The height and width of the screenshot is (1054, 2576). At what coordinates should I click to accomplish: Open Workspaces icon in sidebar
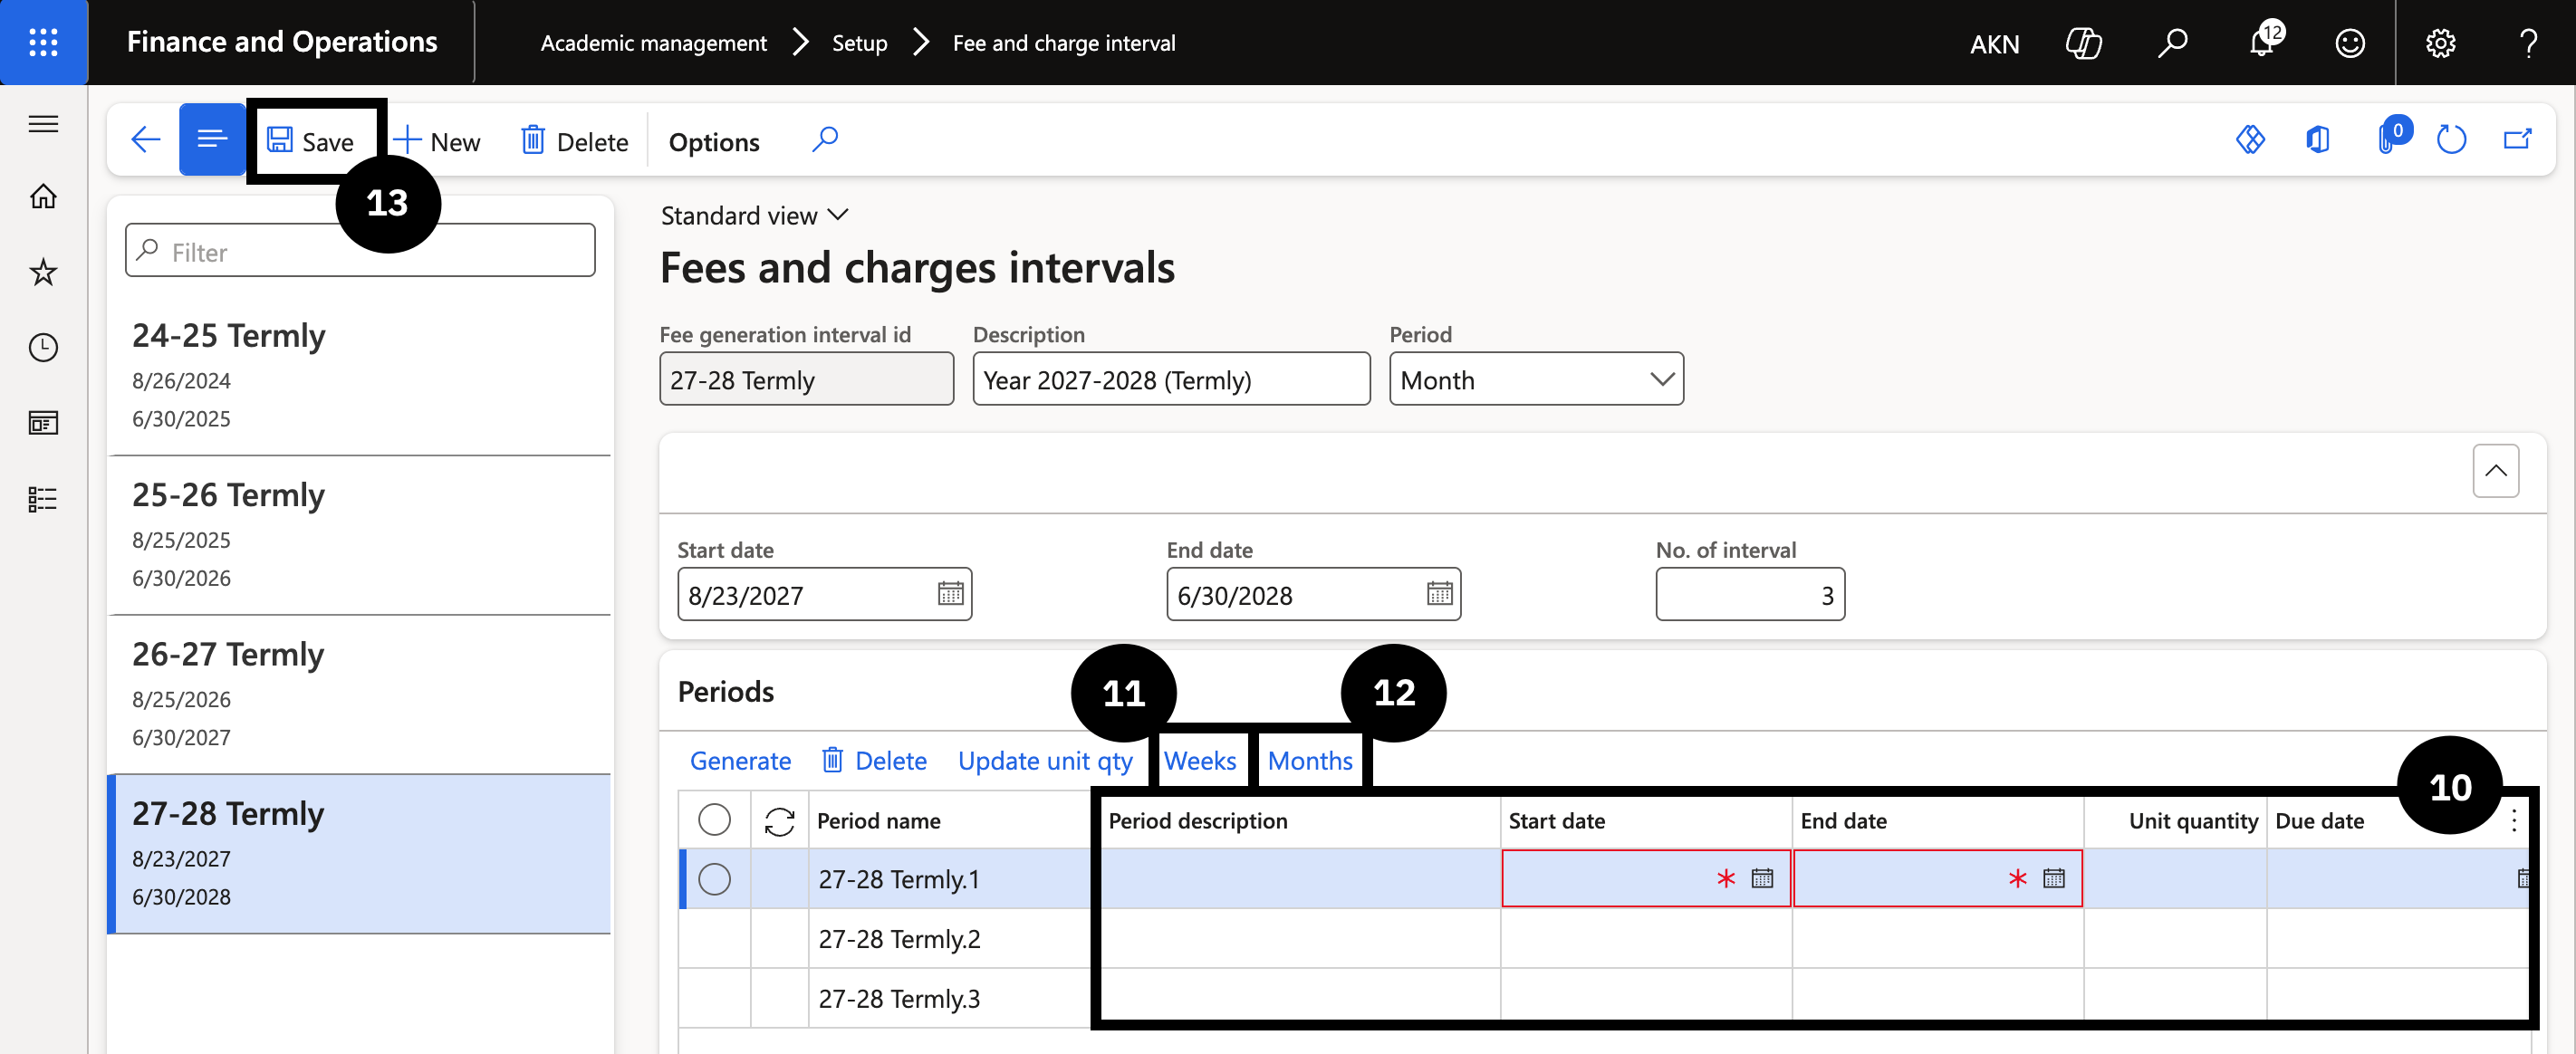click(x=43, y=423)
